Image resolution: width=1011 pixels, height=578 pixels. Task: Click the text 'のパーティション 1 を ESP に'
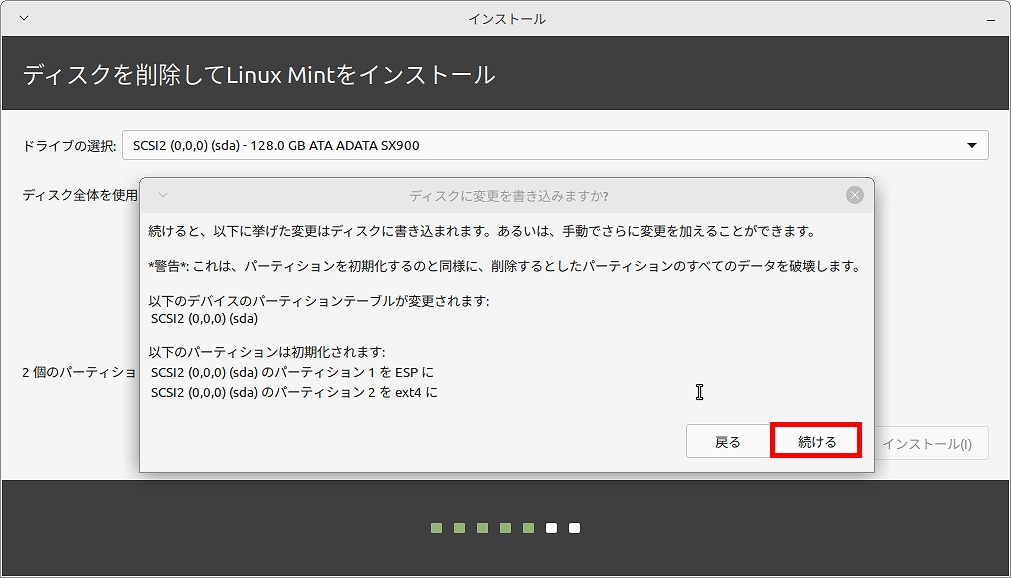tap(348, 372)
